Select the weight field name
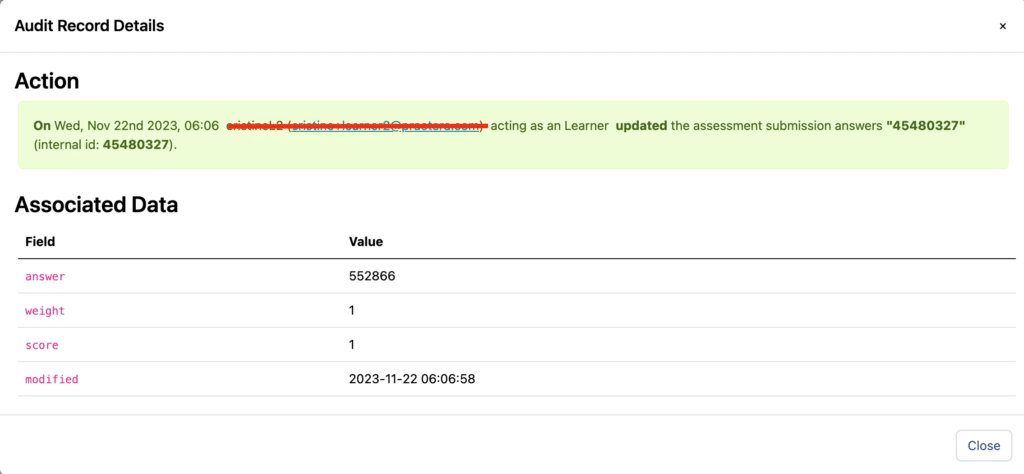The height and width of the screenshot is (474, 1024). click(x=45, y=311)
